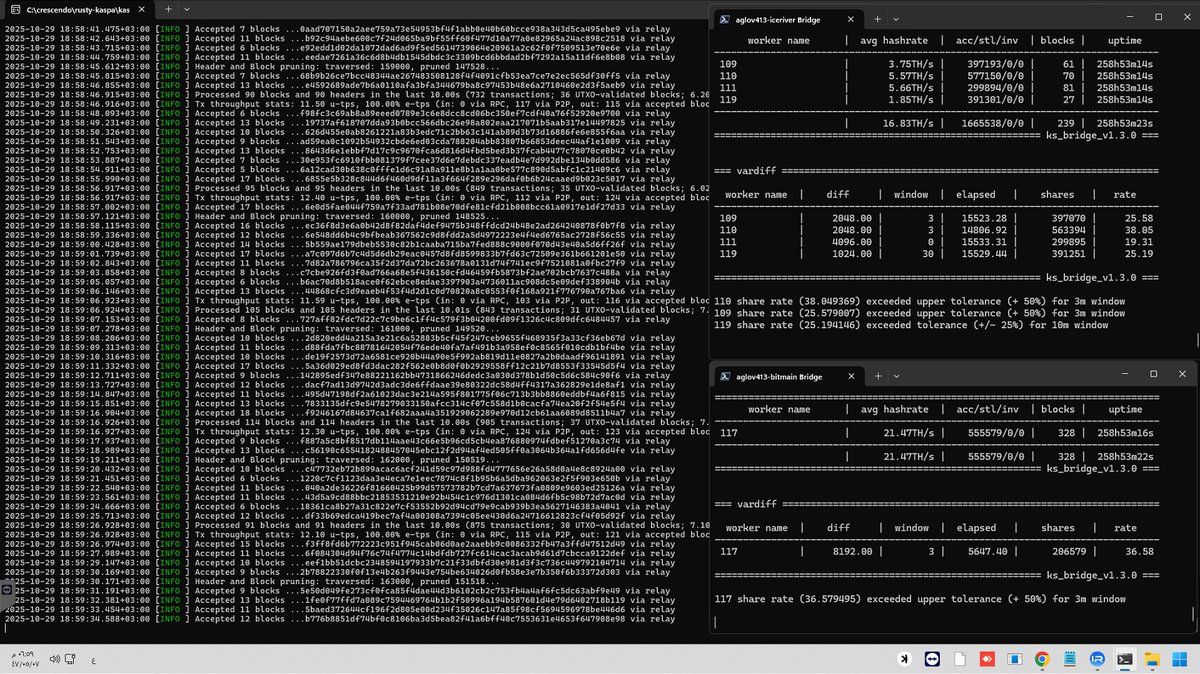Click the PowerShell icon on the aglov413-iceriver Bridge tab

click(725, 19)
